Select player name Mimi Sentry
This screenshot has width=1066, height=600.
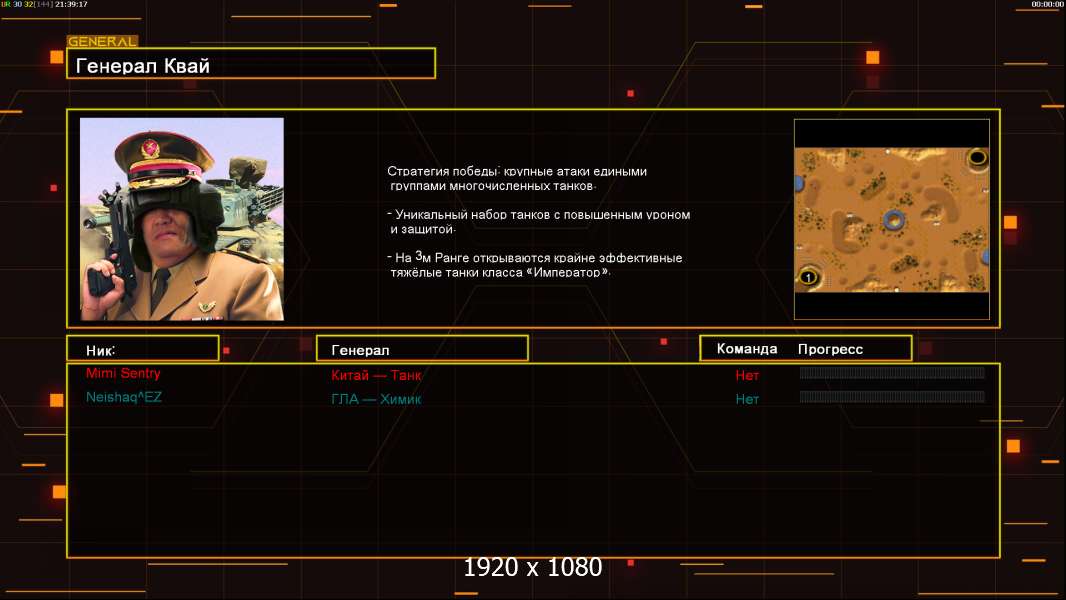tap(123, 373)
